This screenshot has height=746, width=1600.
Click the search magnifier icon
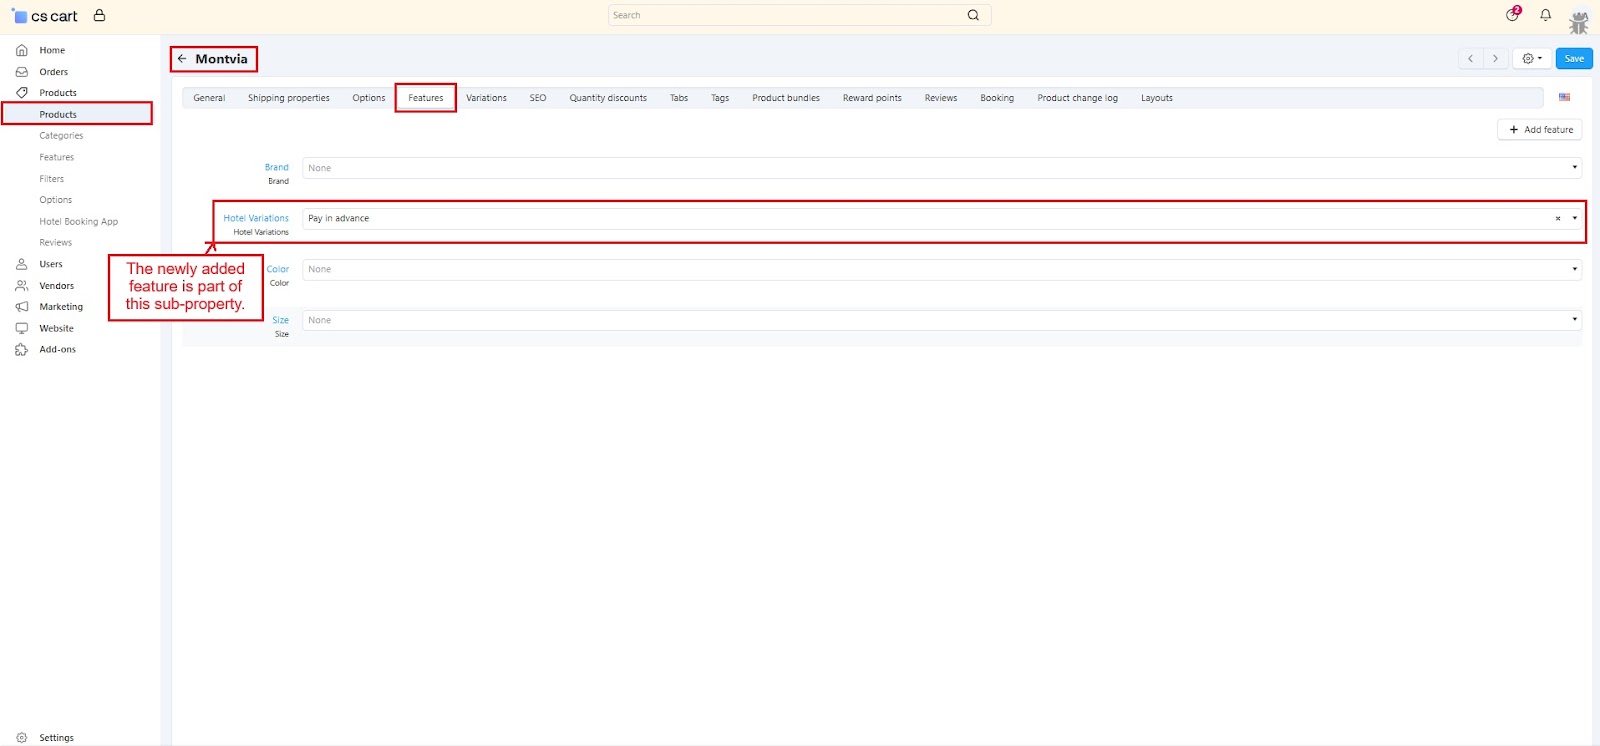coord(973,15)
